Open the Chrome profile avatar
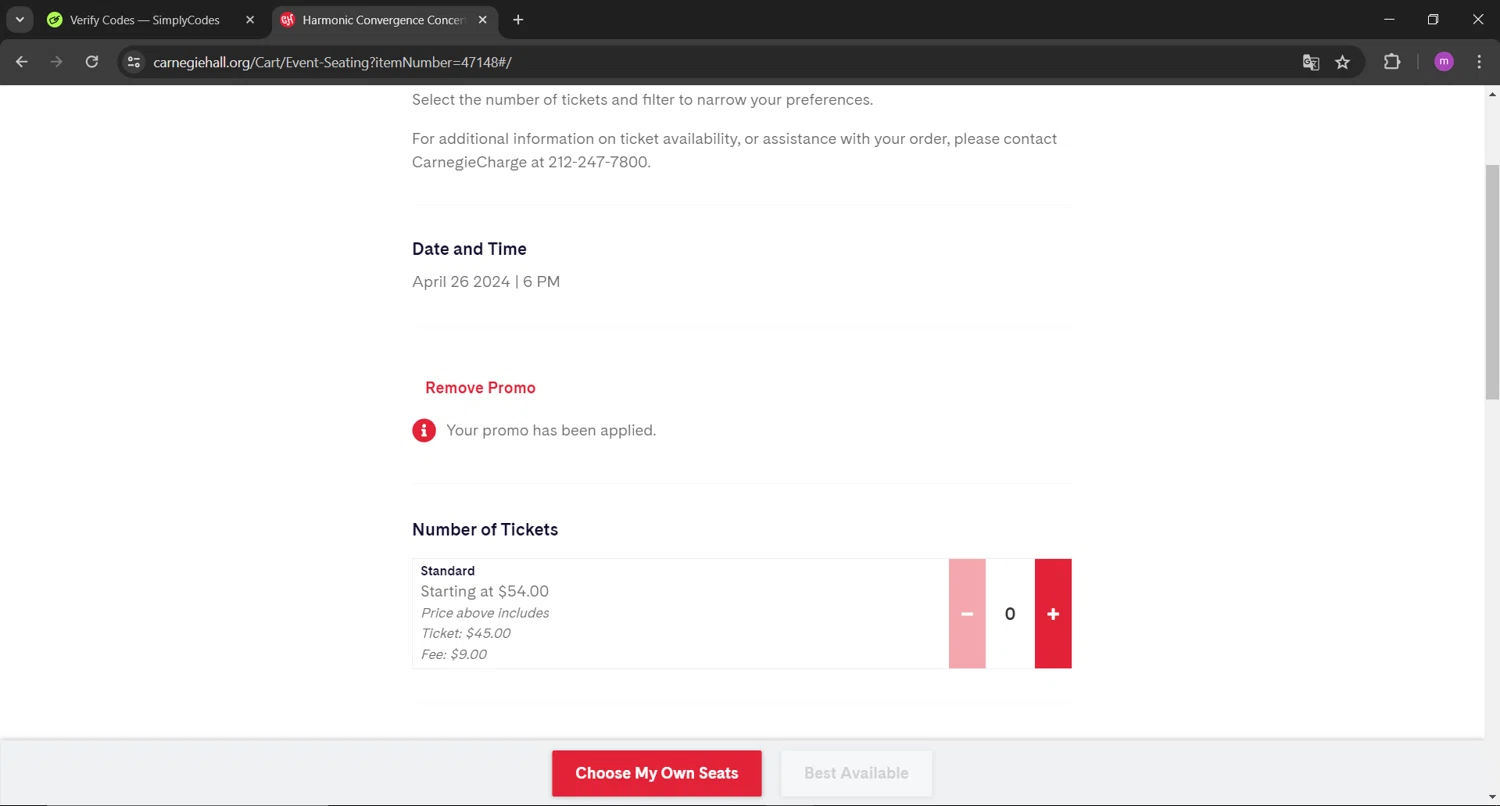Viewport: 1500px width, 806px height. point(1443,62)
